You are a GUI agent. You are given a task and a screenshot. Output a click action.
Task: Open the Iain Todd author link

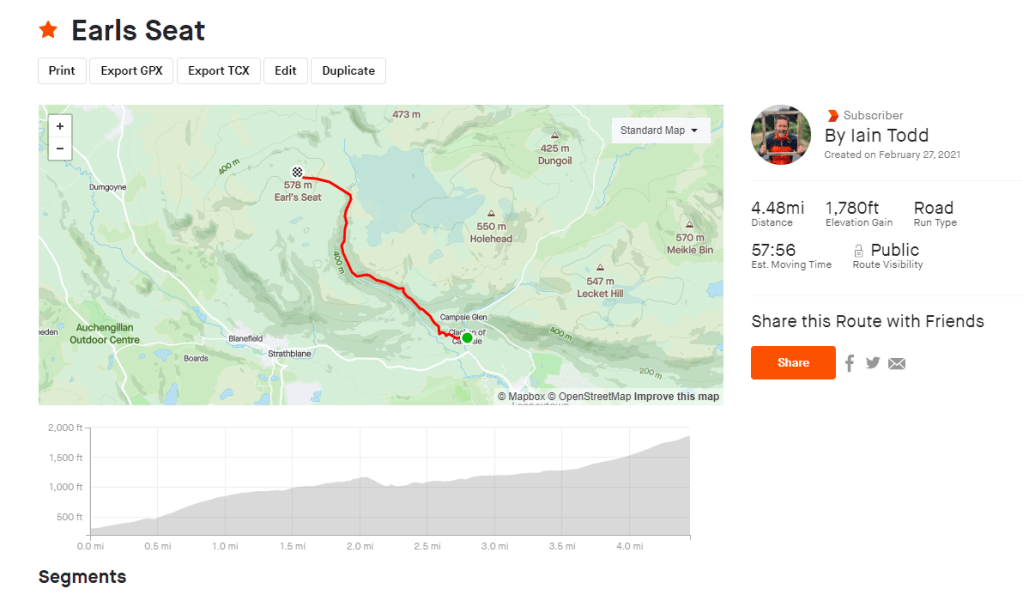[x=877, y=135]
